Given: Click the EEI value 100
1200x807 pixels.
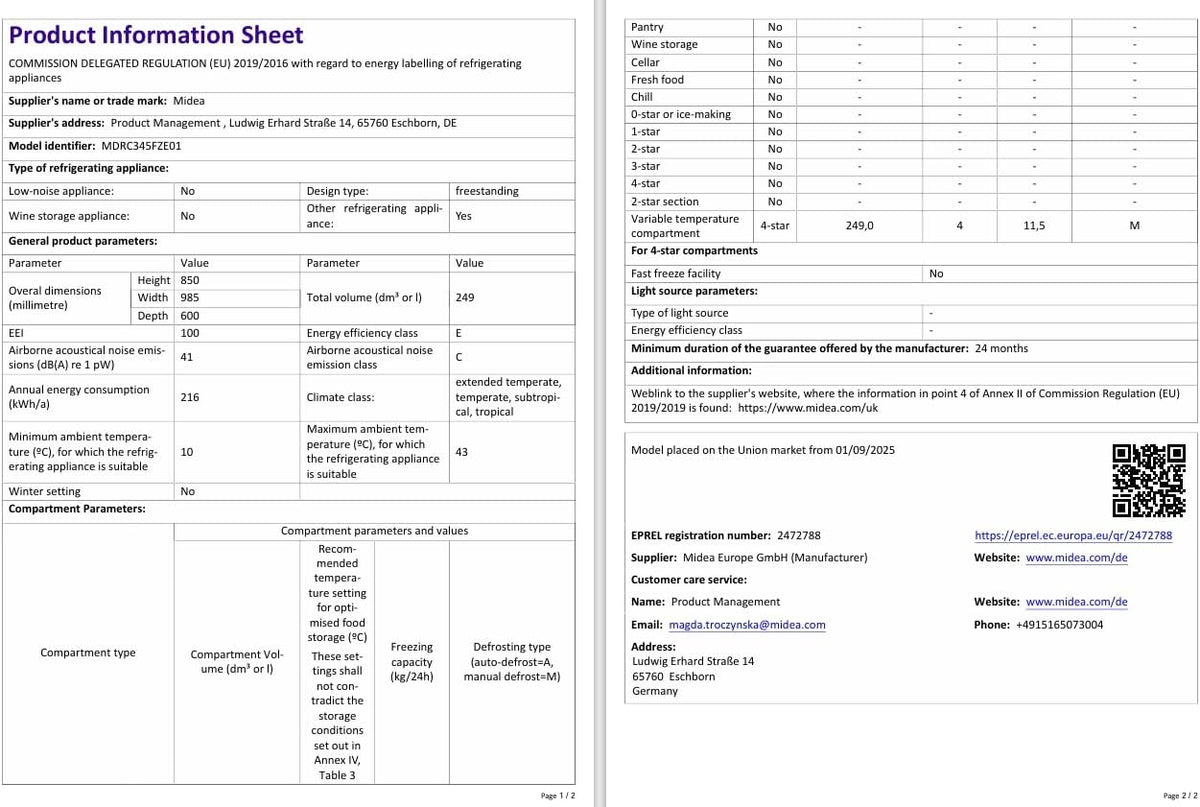Looking at the screenshot, I should click(x=190, y=333).
